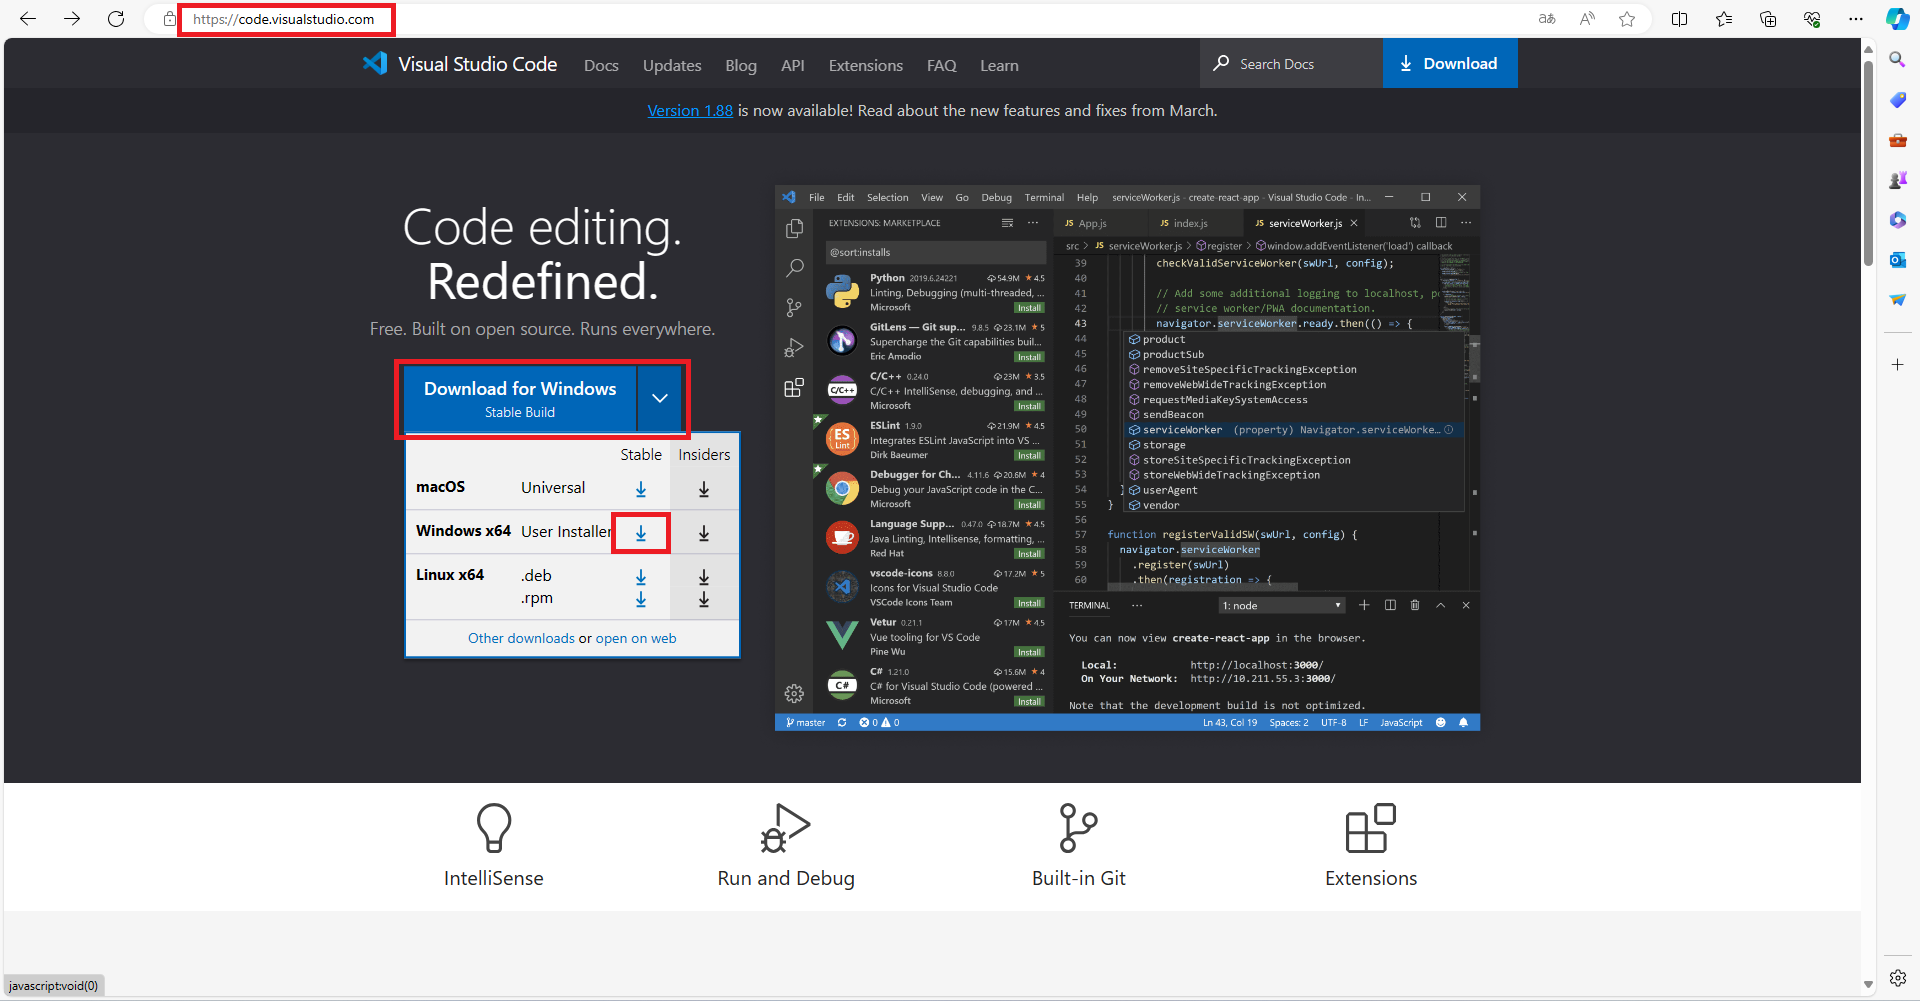Click Download for Windows Stable Build button
The image size is (1920, 1001).
[520, 398]
